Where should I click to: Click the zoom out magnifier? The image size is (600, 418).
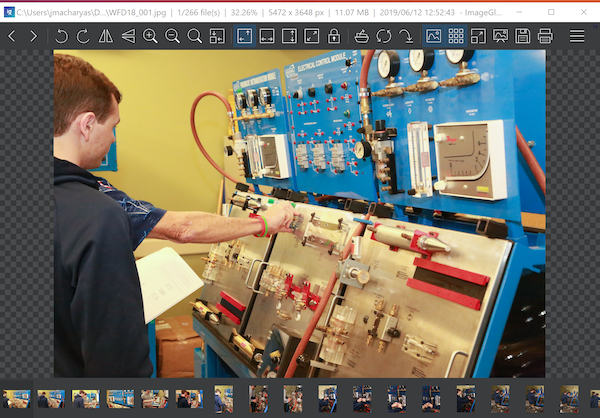click(172, 36)
